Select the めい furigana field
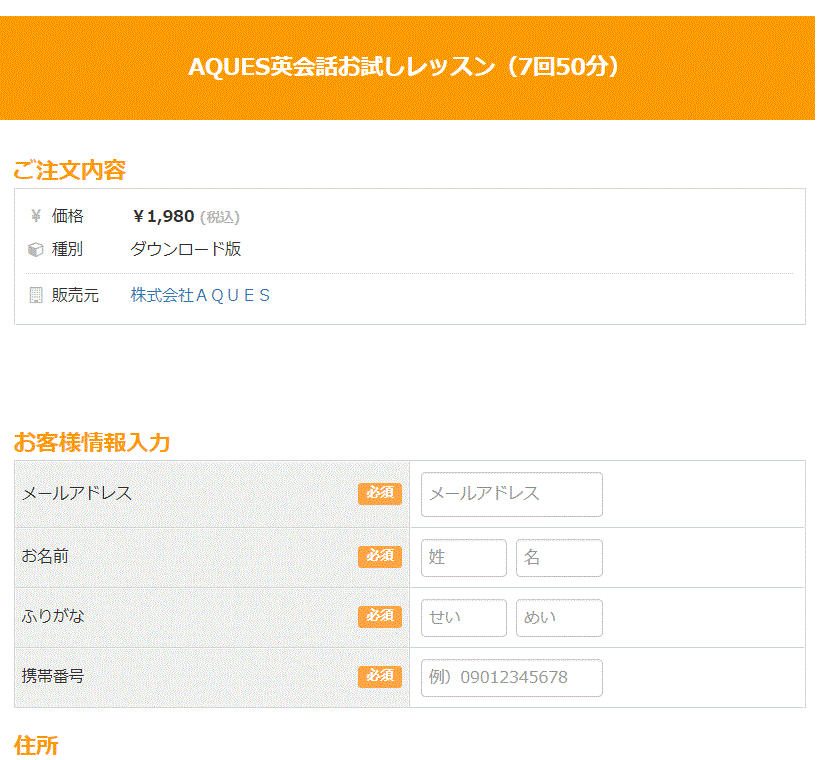This screenshot has width=826, height=760. click(559, 617)
